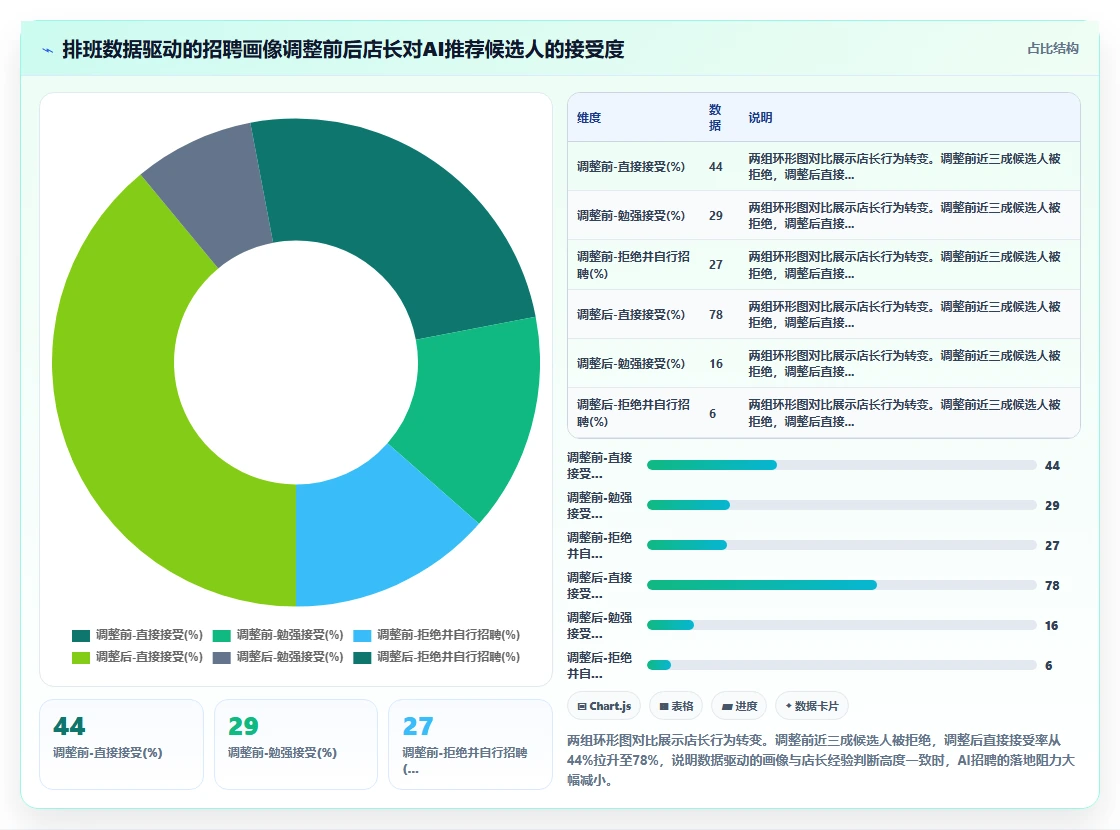Click the 数据 column header
This screenshot has height=830, width=1120.
click(715, 118)
